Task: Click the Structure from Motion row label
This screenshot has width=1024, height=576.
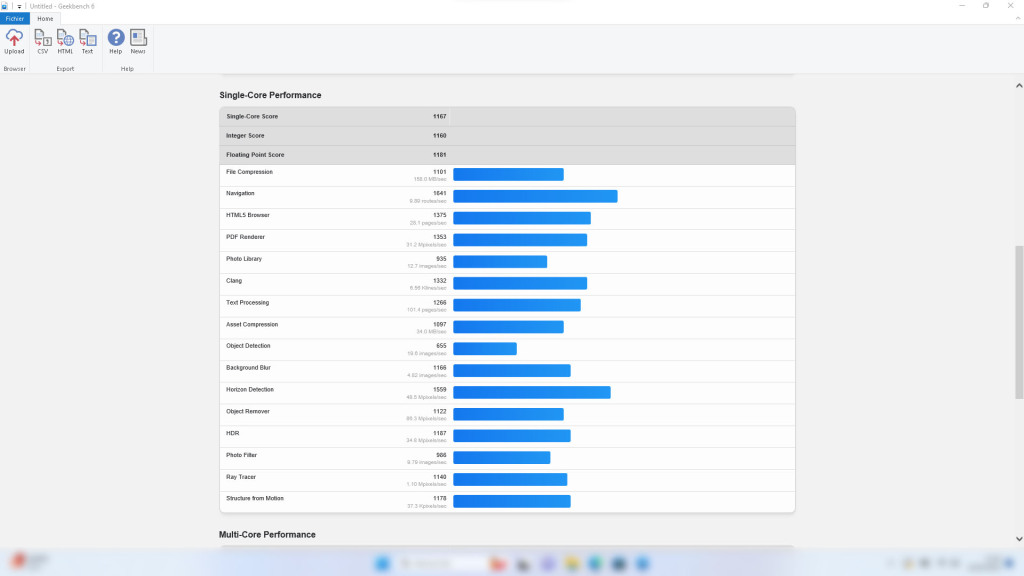Action: click(255, 498)
